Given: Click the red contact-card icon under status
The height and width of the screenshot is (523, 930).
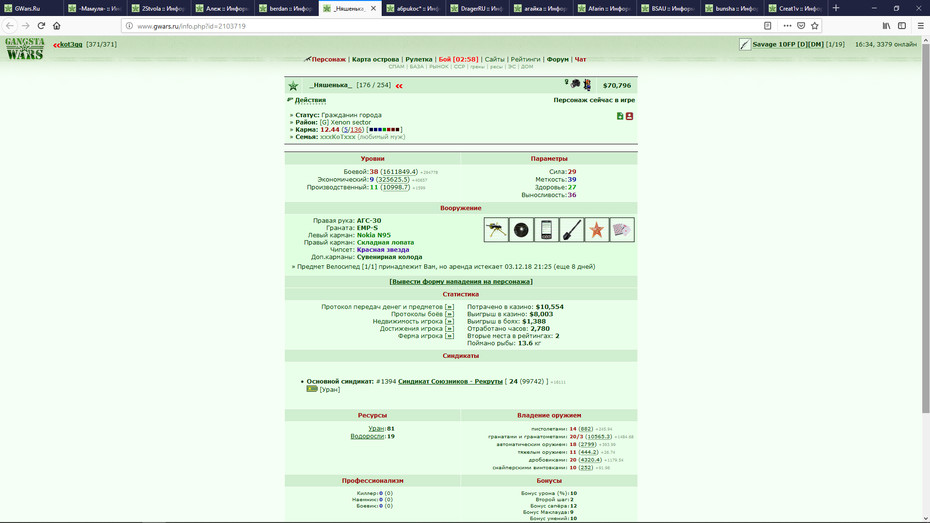Looking at the screenshot, I should pos(629,116).
